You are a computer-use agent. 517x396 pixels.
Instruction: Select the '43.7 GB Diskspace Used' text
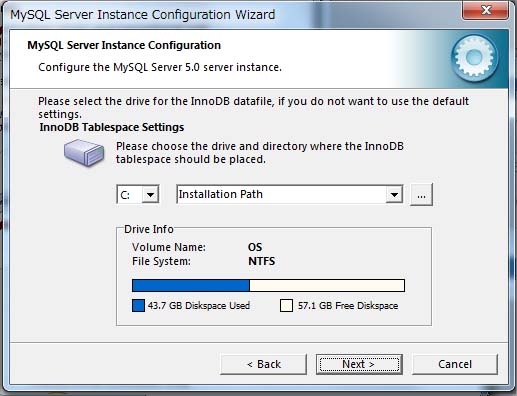pyautogui.click(x=199, y=306)
